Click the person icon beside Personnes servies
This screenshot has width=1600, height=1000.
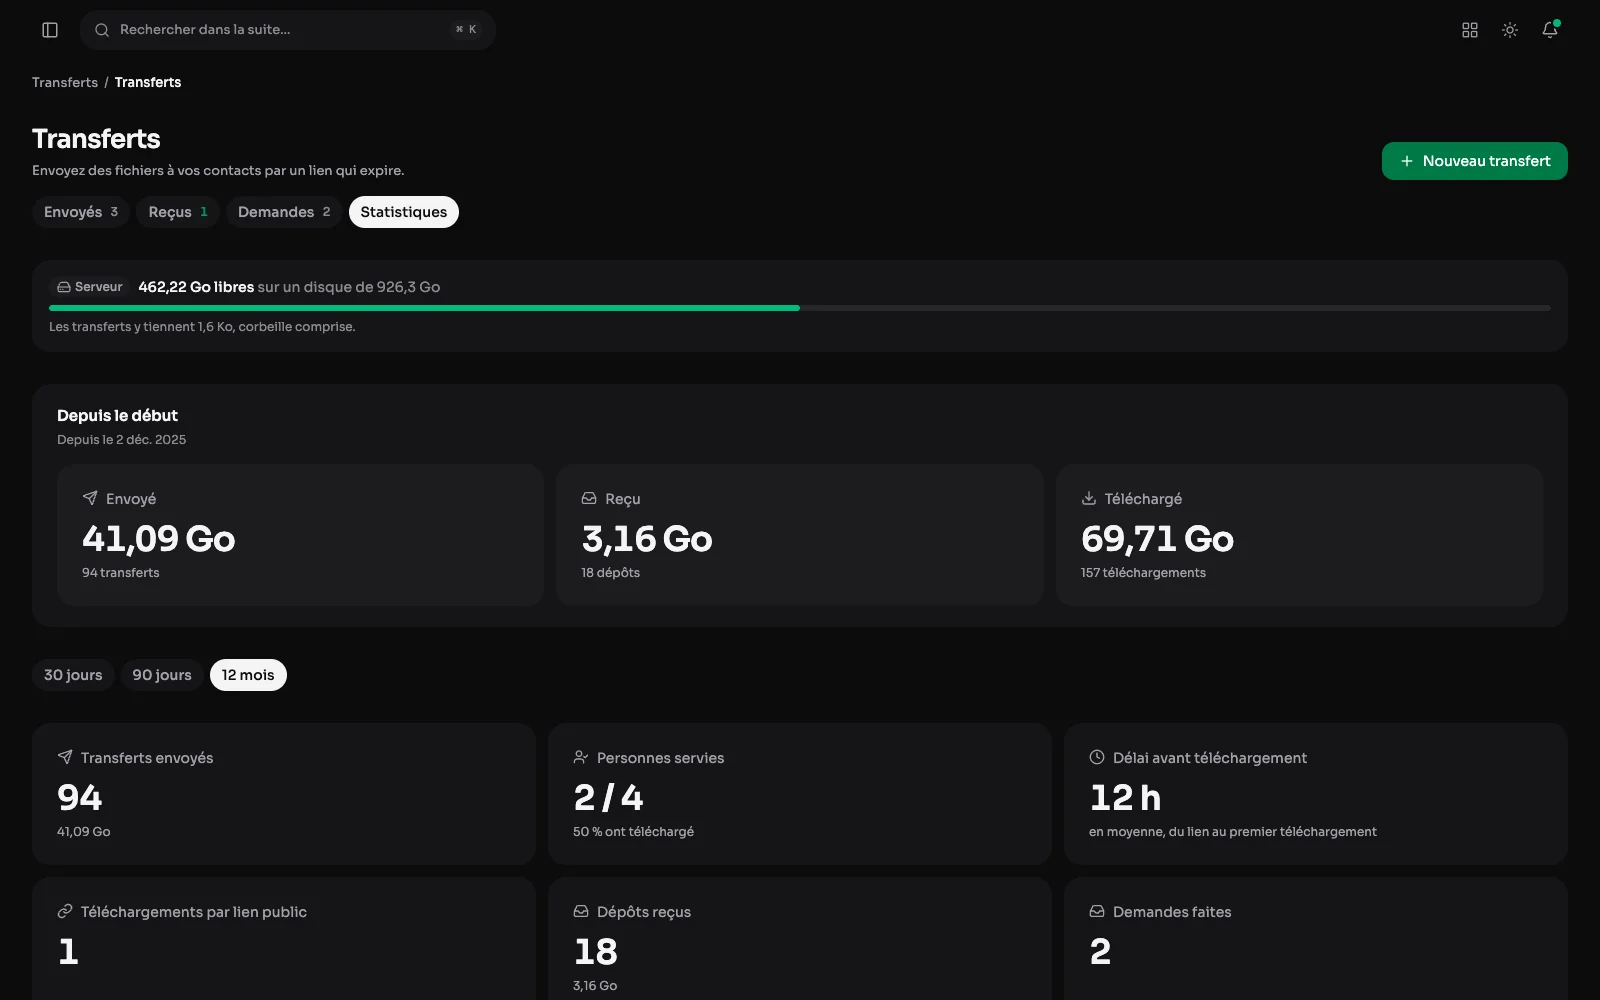(581, 757)
